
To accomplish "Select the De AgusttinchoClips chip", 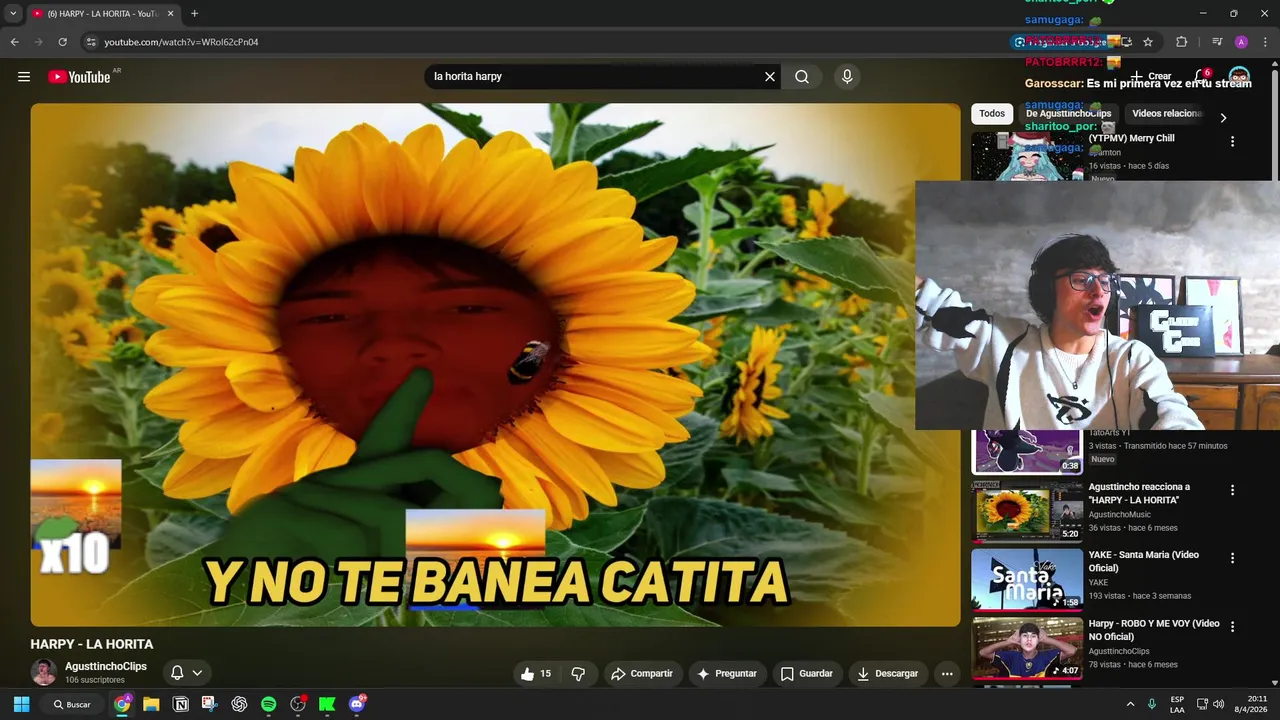I will tap(1068, 114).
